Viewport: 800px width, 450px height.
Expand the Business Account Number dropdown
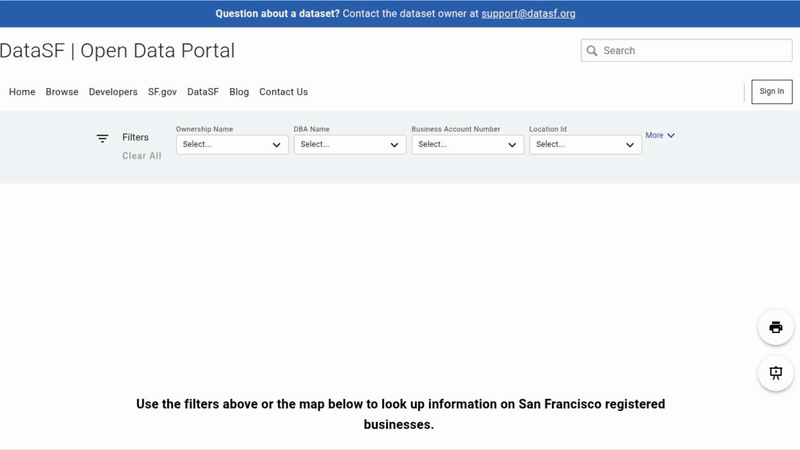467,144
